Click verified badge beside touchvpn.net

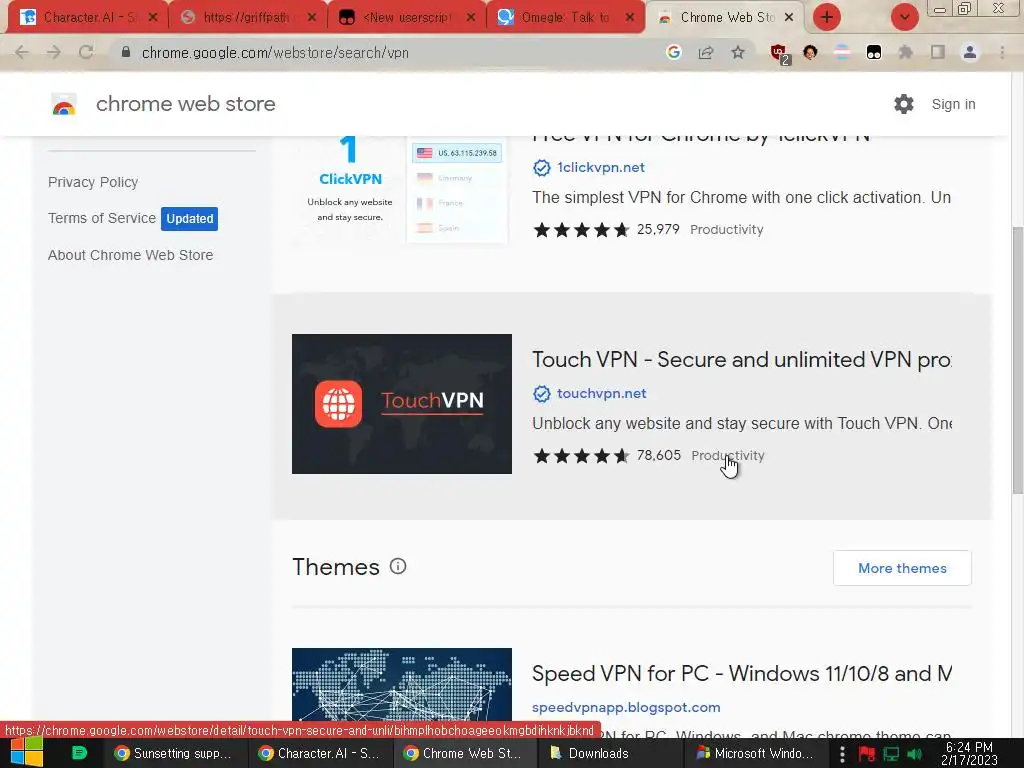coord(541,394)
